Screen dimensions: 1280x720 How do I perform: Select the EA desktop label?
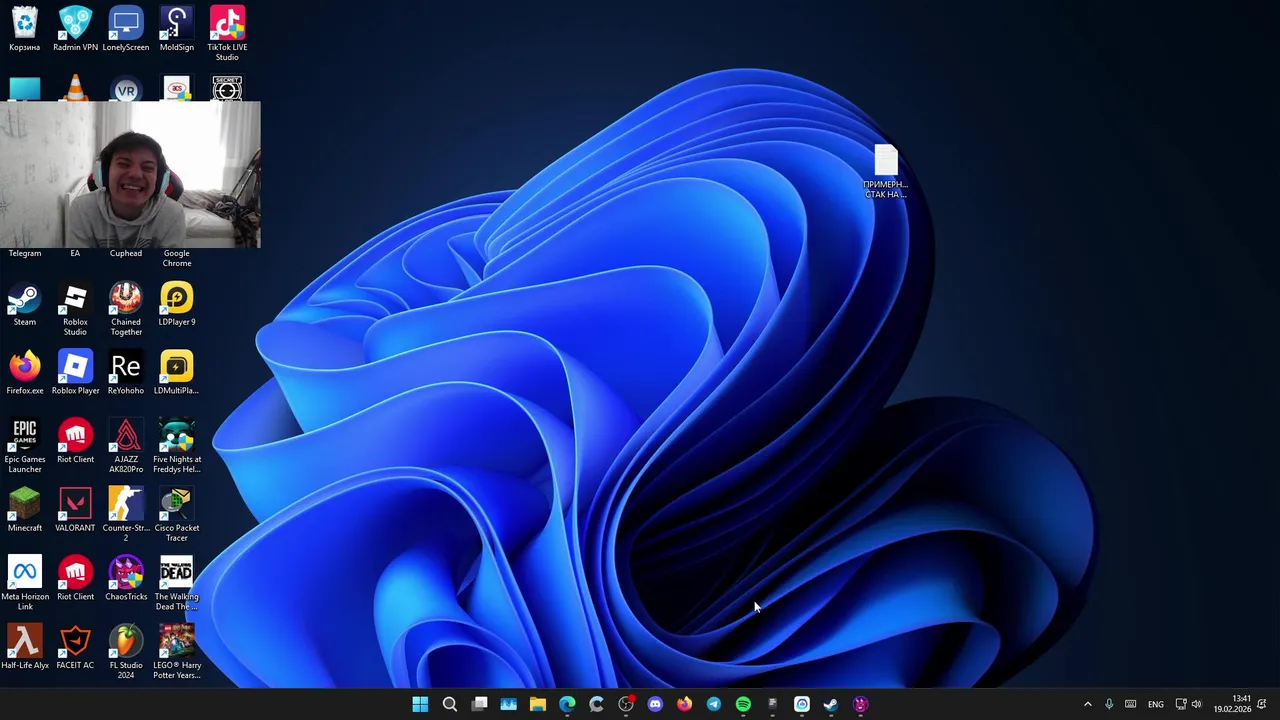pyautogui.click(x=75, y=253)
